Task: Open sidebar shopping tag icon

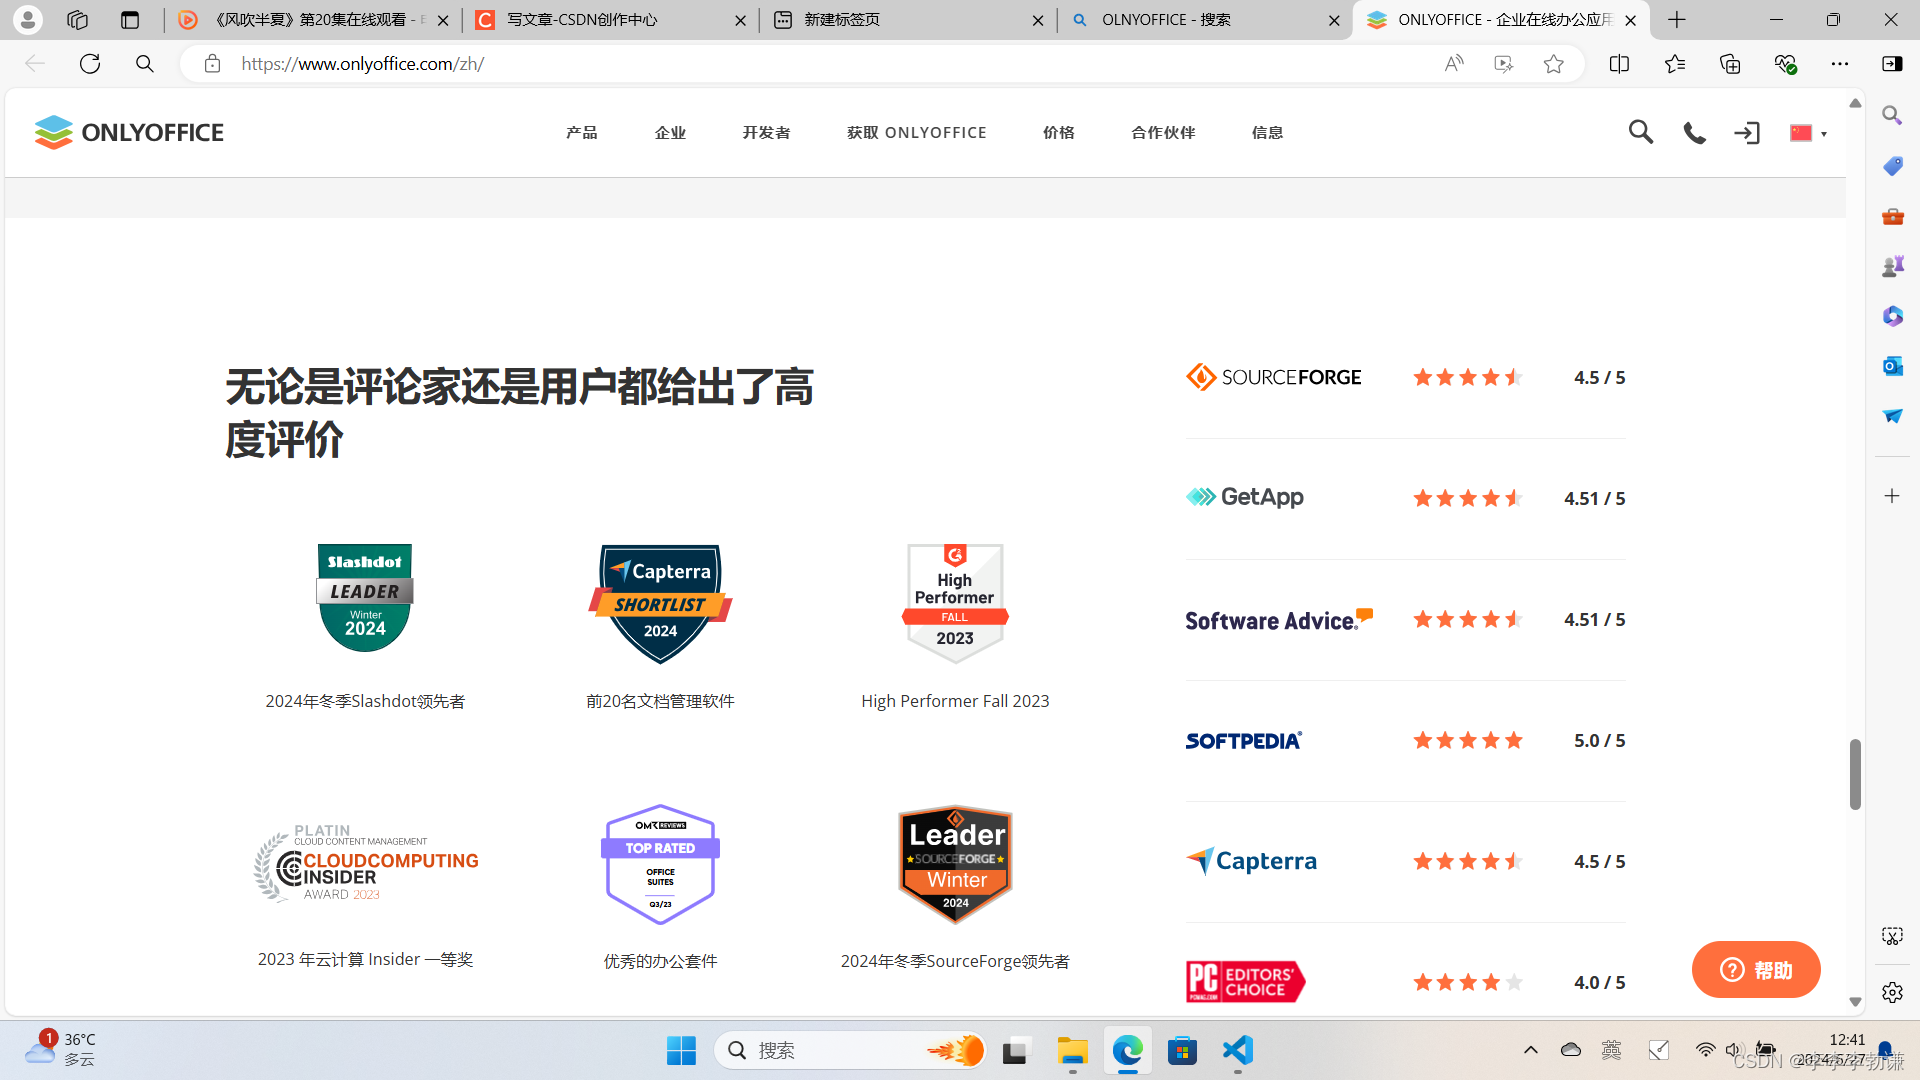Action: click(x=1892, y=166)
